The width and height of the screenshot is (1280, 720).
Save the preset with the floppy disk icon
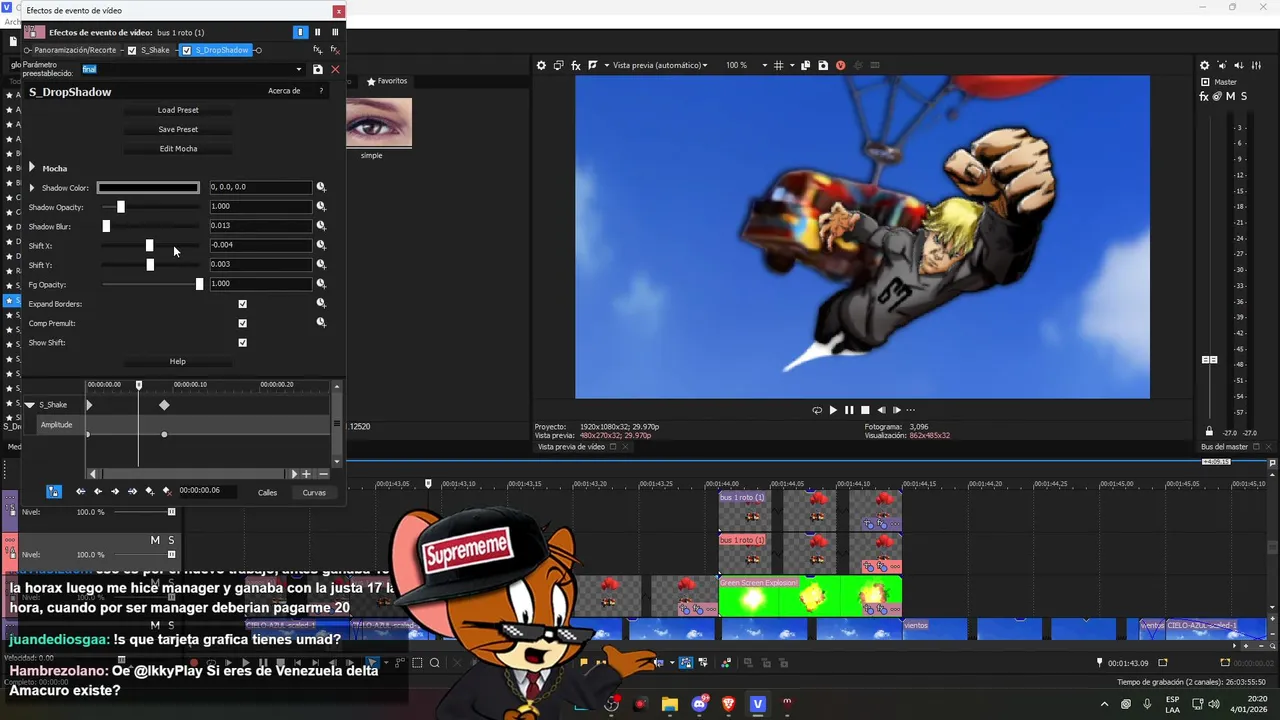point(318,69)
